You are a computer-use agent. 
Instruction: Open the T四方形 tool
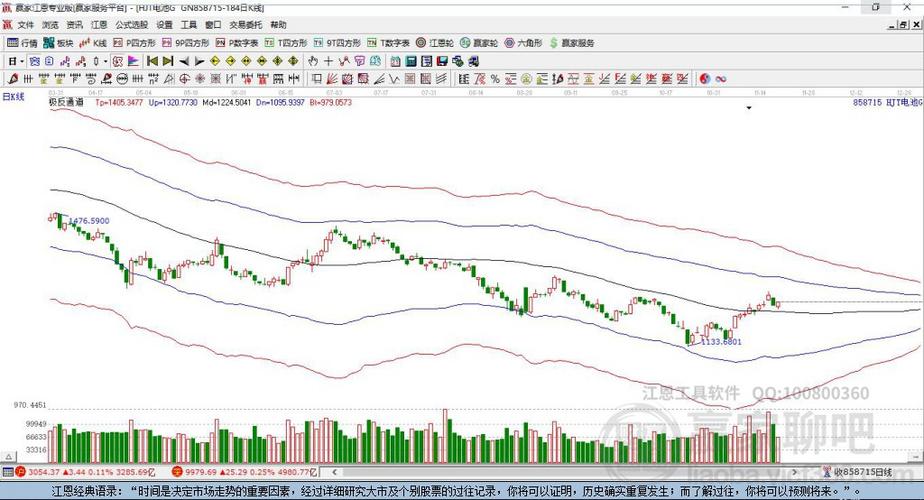coord(286,43)
